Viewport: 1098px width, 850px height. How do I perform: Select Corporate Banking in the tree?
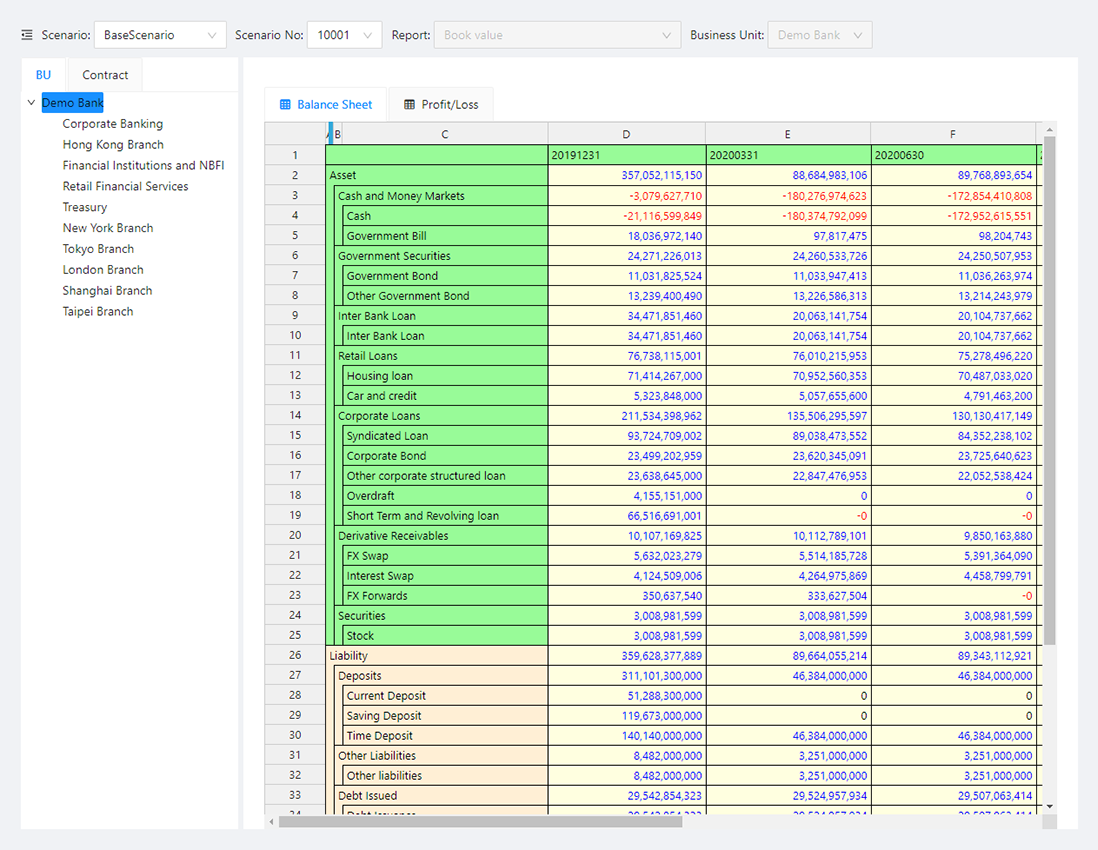point(112,124)
